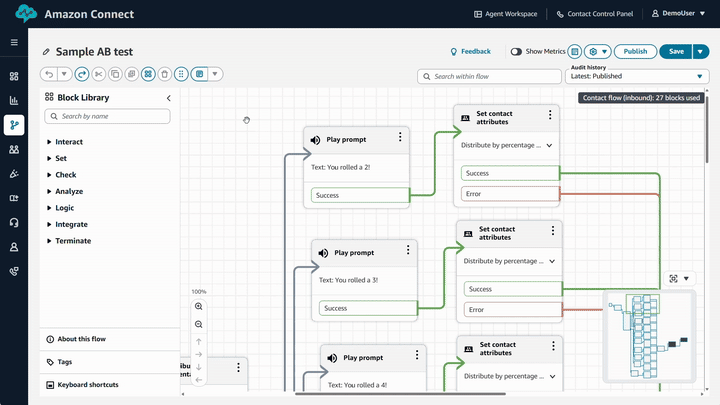Open the Agent Workspace from header
Image resolution: width=720 pixels, height=405 pixels.
point(505,15)
